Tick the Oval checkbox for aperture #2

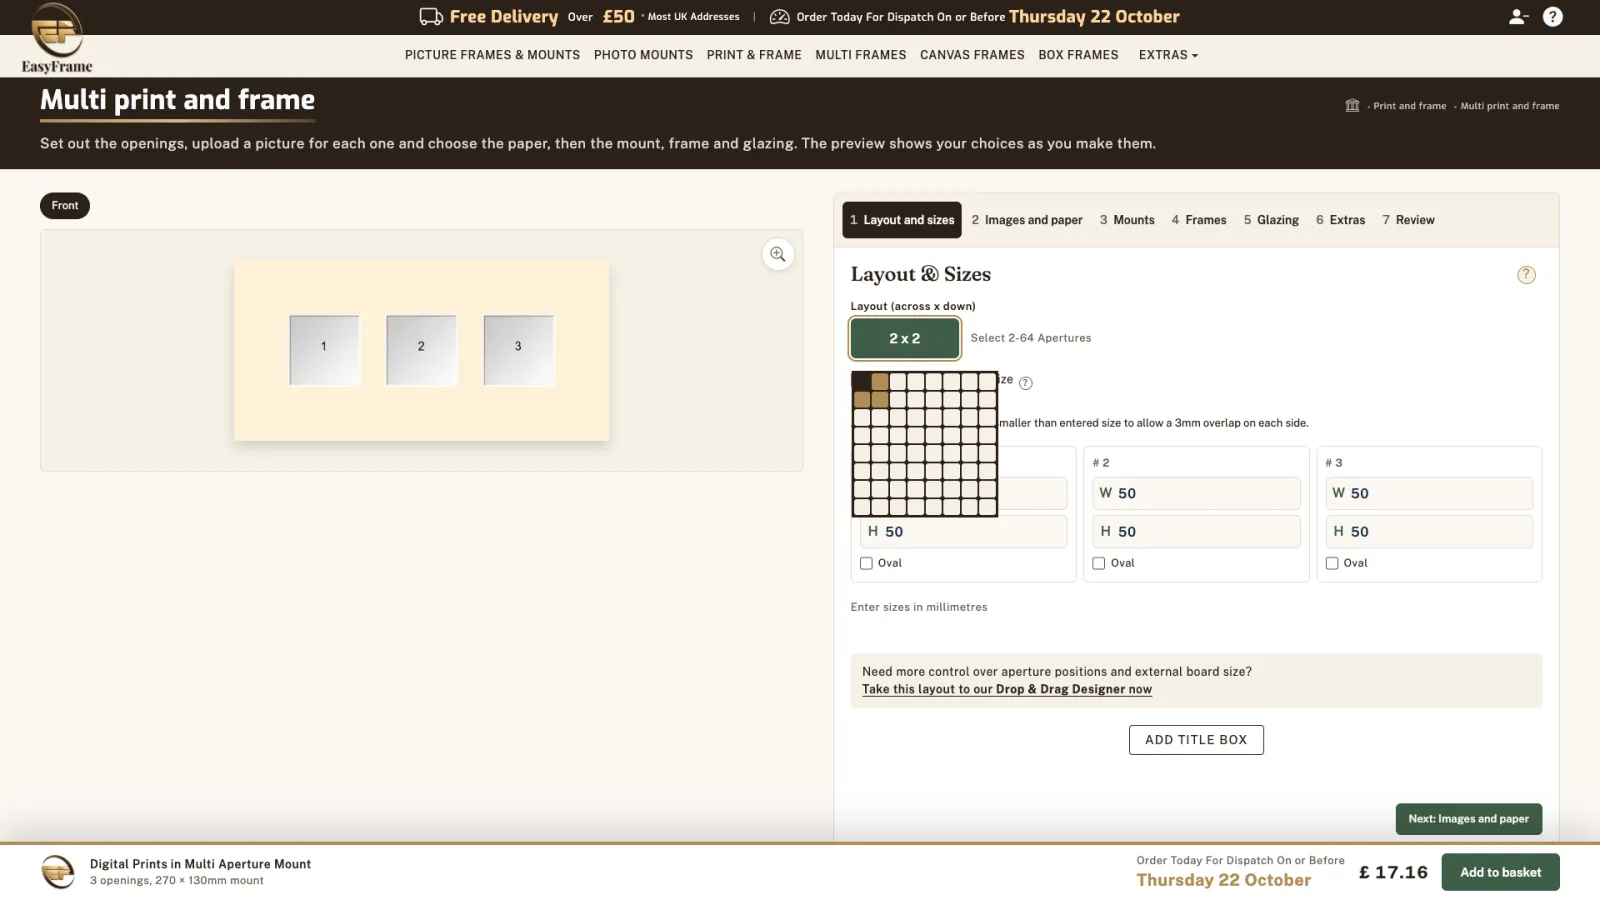click(x=1099, y=563)
